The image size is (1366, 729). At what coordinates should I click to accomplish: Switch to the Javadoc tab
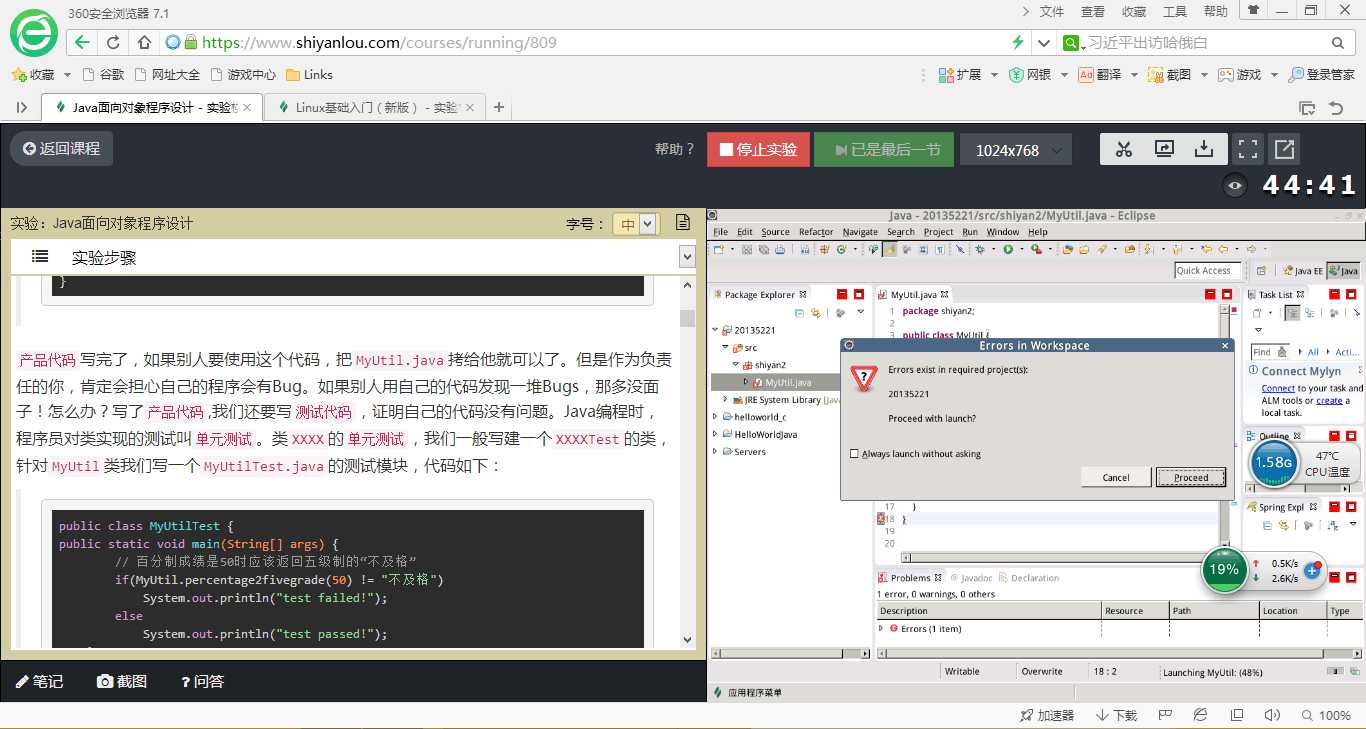pos(970,578)
